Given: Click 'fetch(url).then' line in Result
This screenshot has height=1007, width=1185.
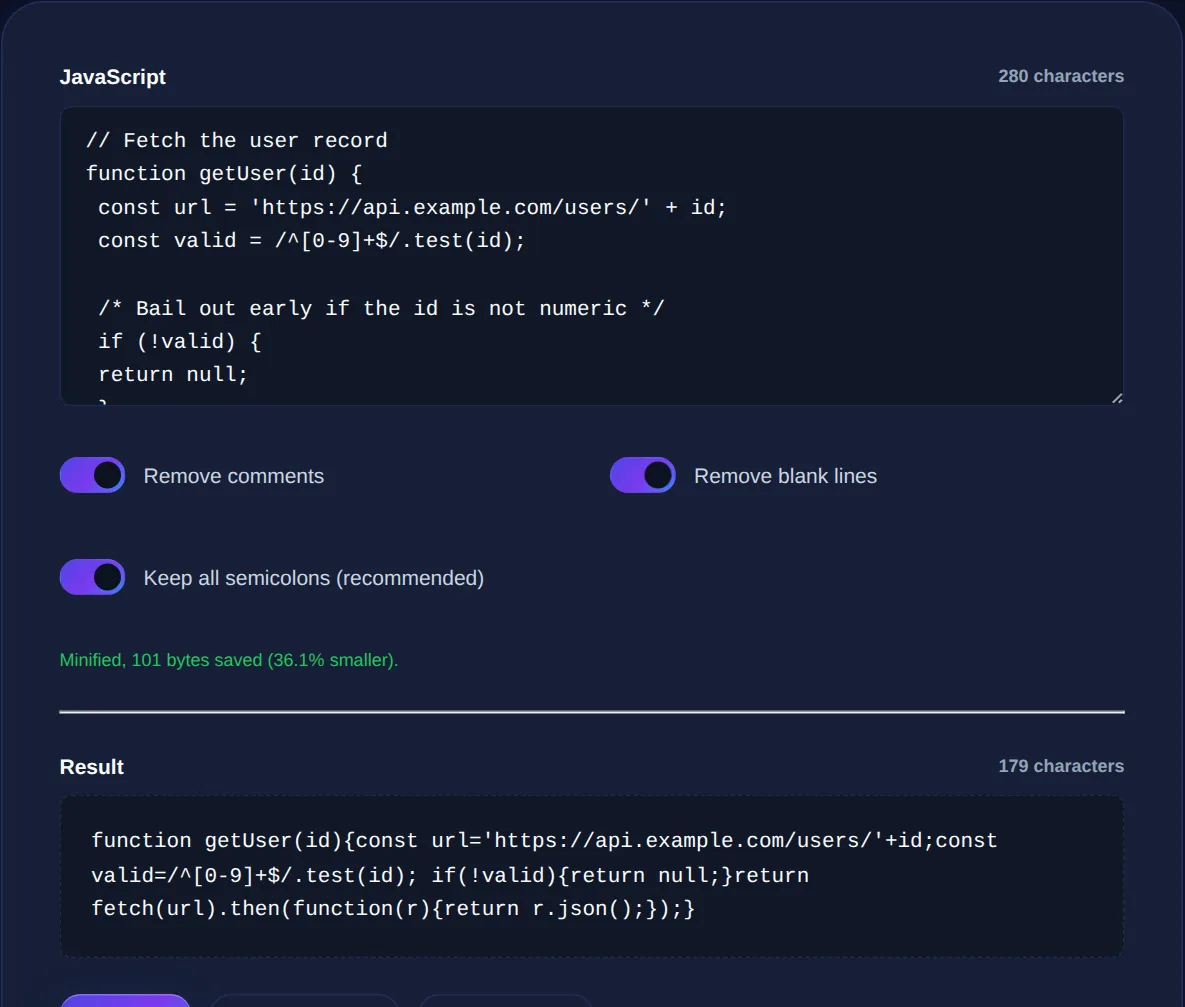Looking at the screenshot, I should tap(393, 908).
